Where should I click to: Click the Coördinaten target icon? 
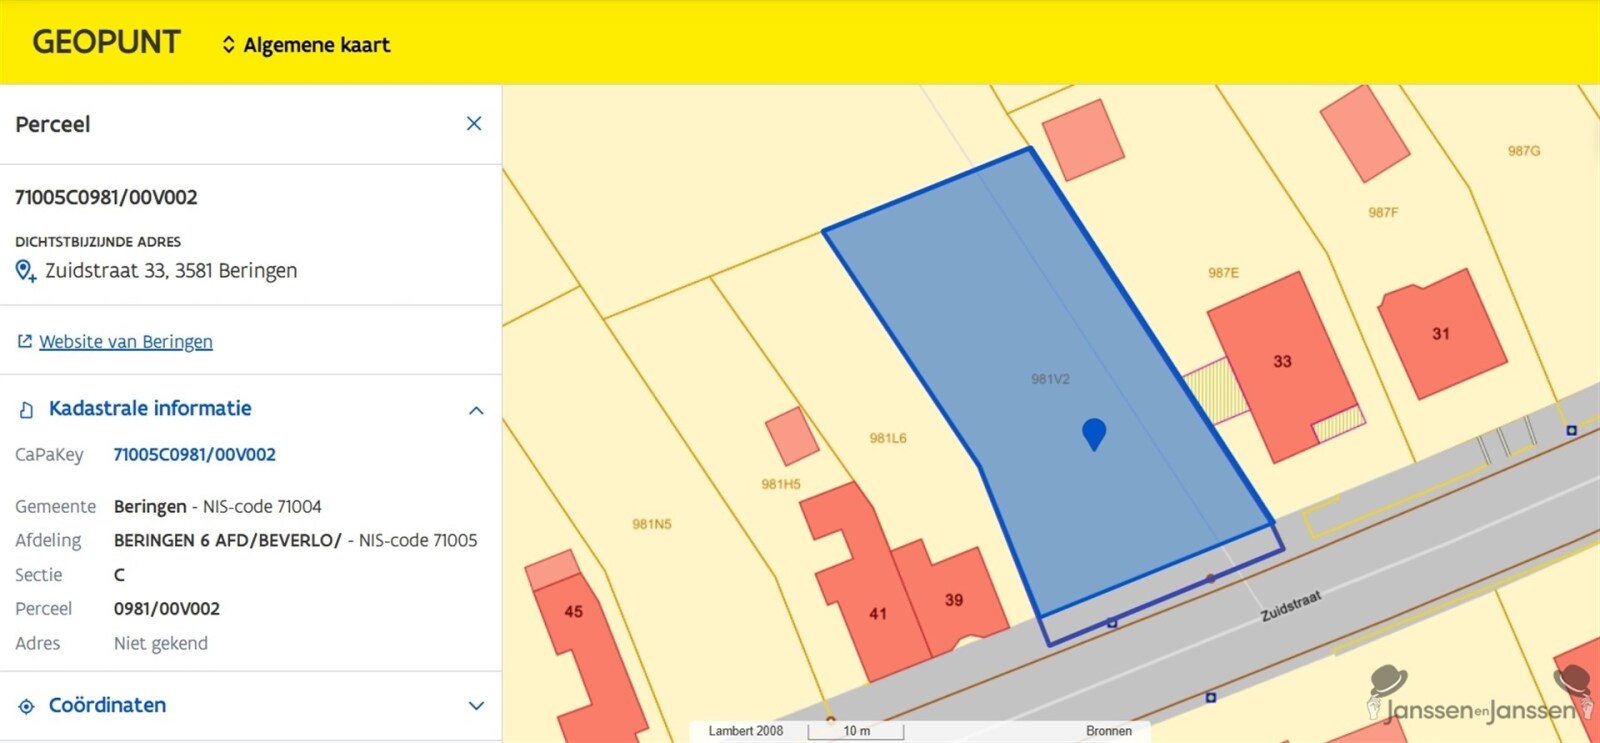[x=27, y=706]
